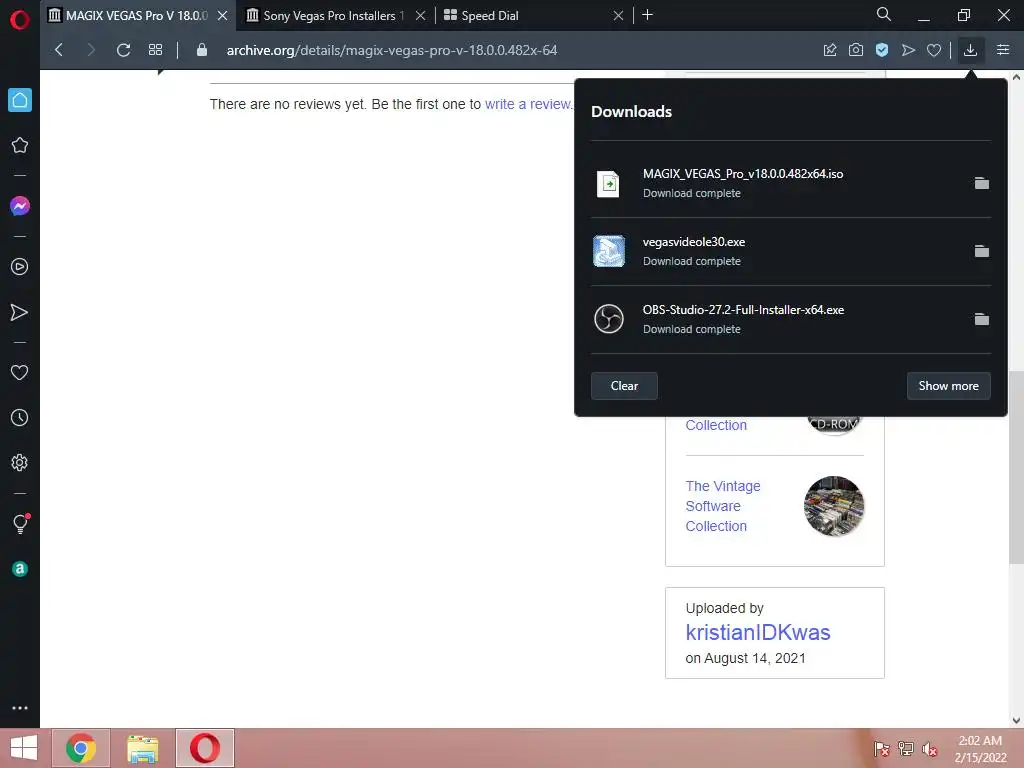Open the Windows Start button

click(x=24, y=748)
